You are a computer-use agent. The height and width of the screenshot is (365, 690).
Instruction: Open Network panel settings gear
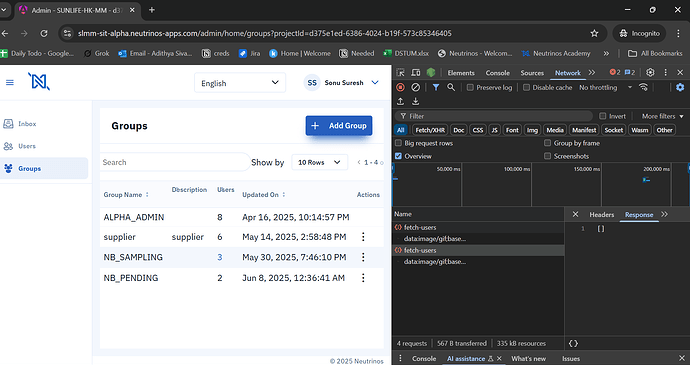point(680,87)
